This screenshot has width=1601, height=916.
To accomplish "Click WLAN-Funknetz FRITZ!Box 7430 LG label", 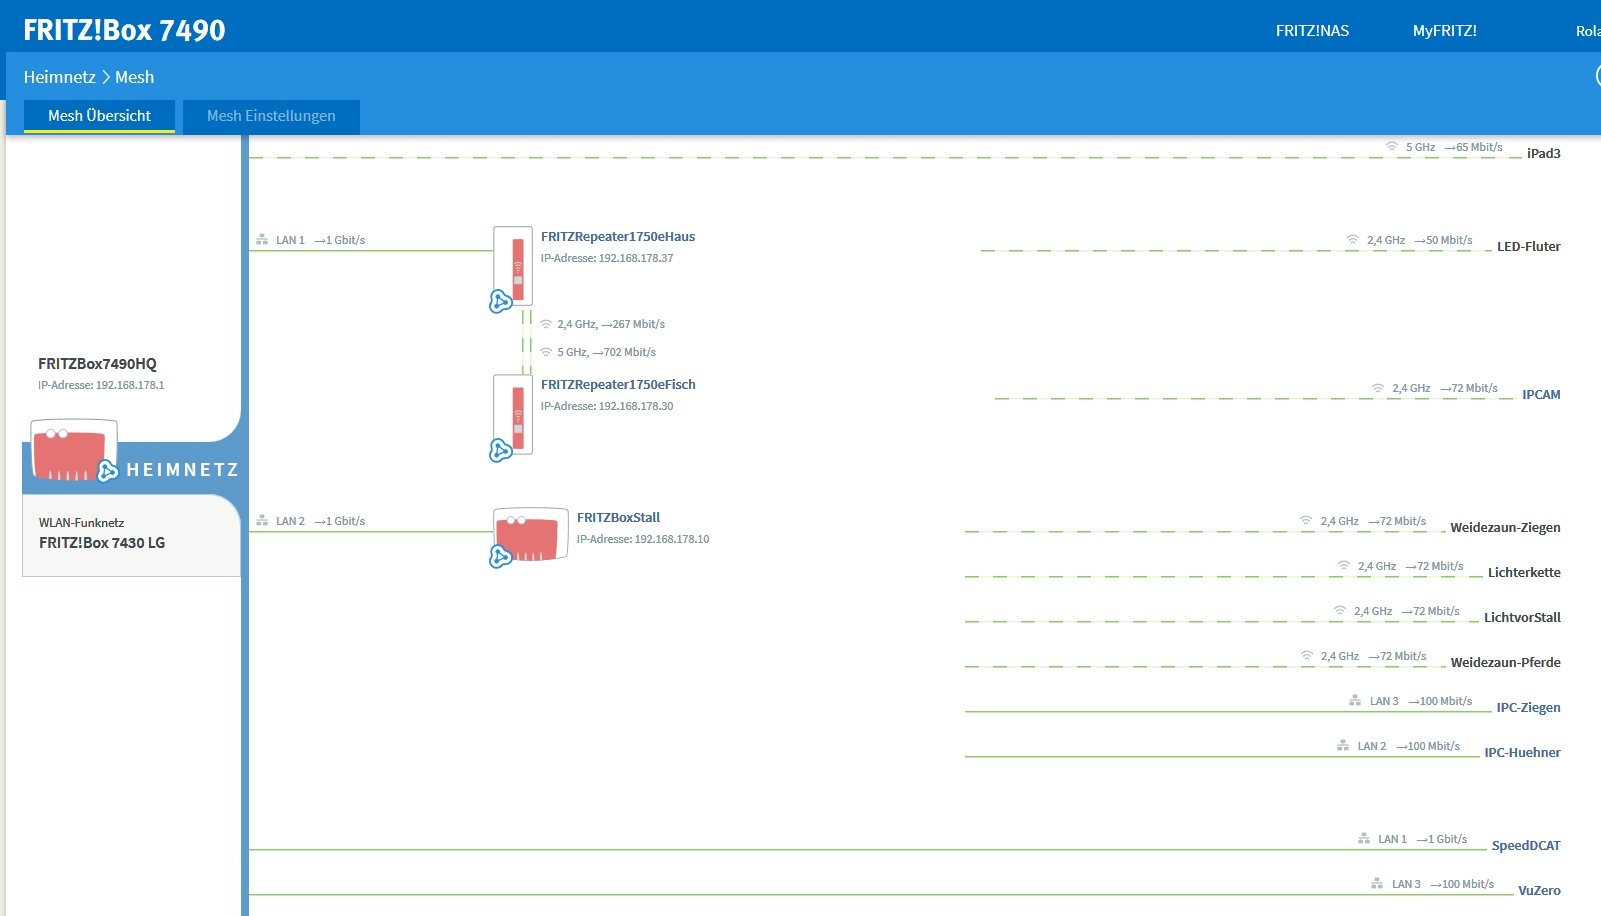I will 102,534.
